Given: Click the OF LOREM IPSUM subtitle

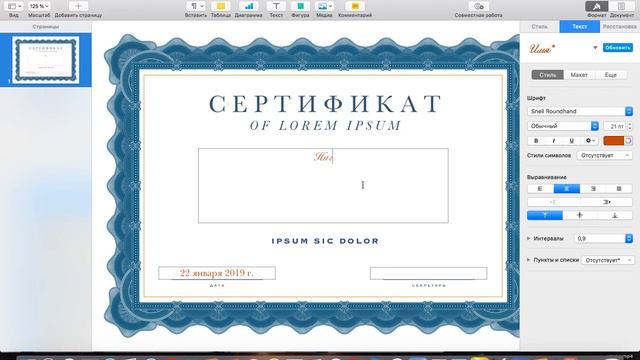Looking at the screenshot, I should tap(325, 126).
